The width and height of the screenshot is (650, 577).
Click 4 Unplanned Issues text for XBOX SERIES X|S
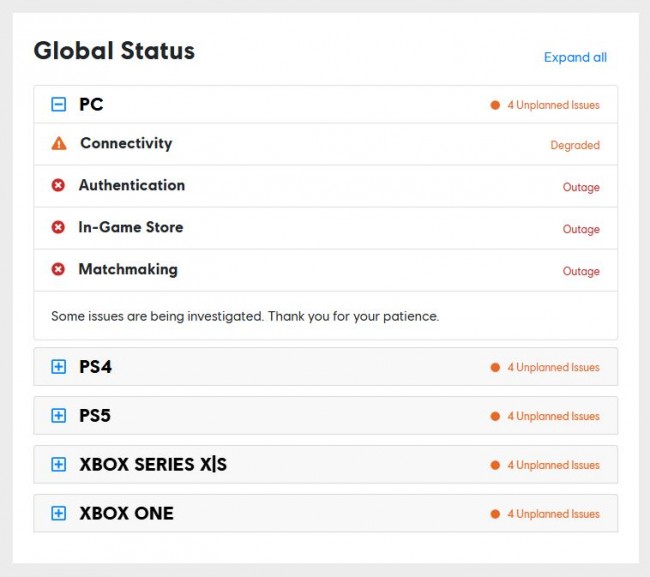click(553, 465)
